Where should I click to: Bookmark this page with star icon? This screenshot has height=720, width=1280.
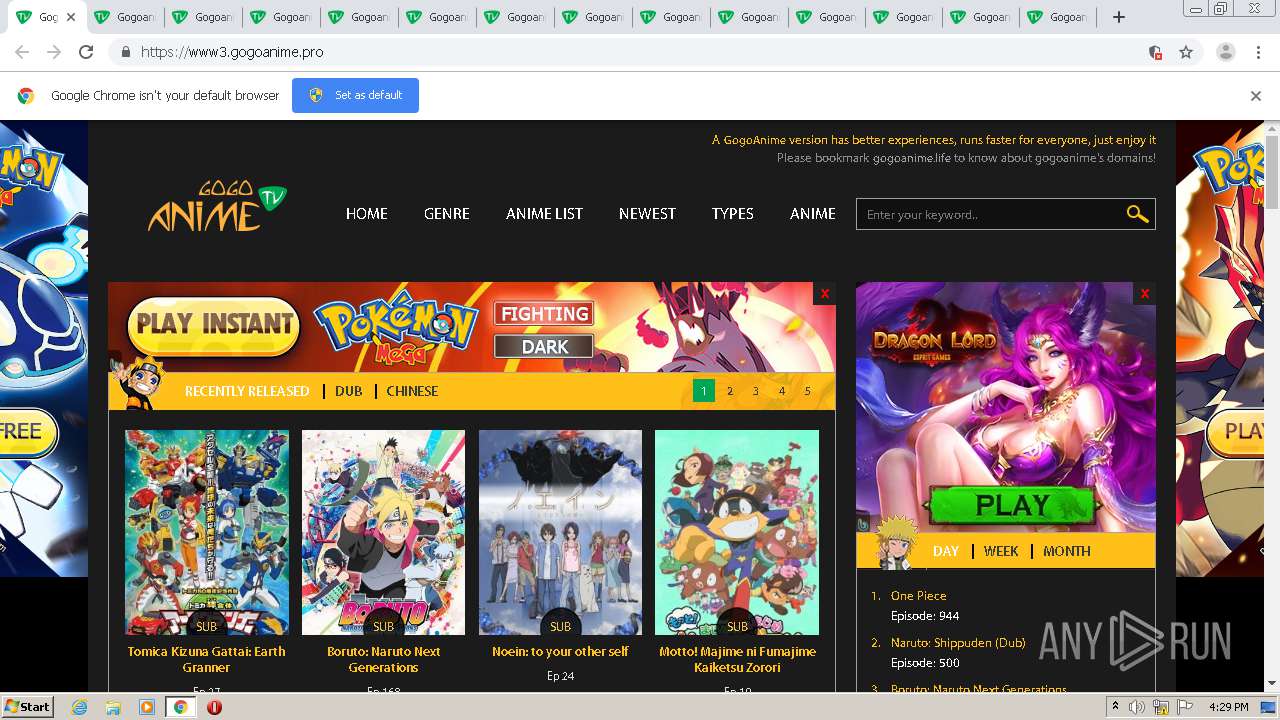(x=1186, y=52)
